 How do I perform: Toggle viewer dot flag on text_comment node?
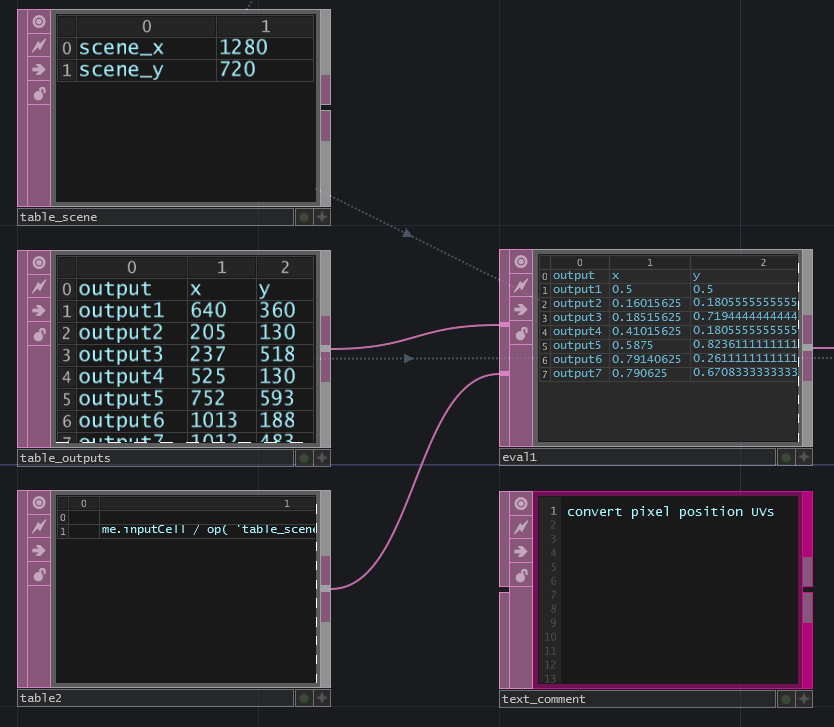pyautogui.click(x=785, y=699)
